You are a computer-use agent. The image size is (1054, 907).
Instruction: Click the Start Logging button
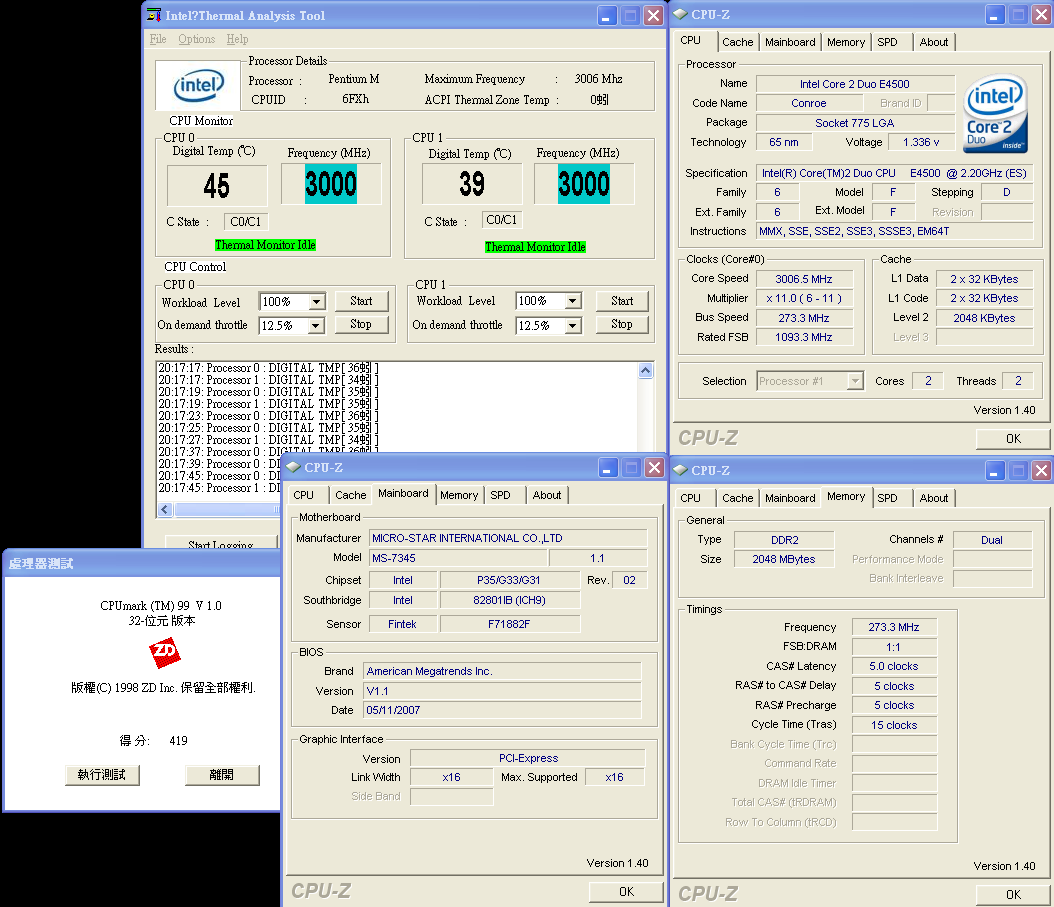click(x=221, y=542)
